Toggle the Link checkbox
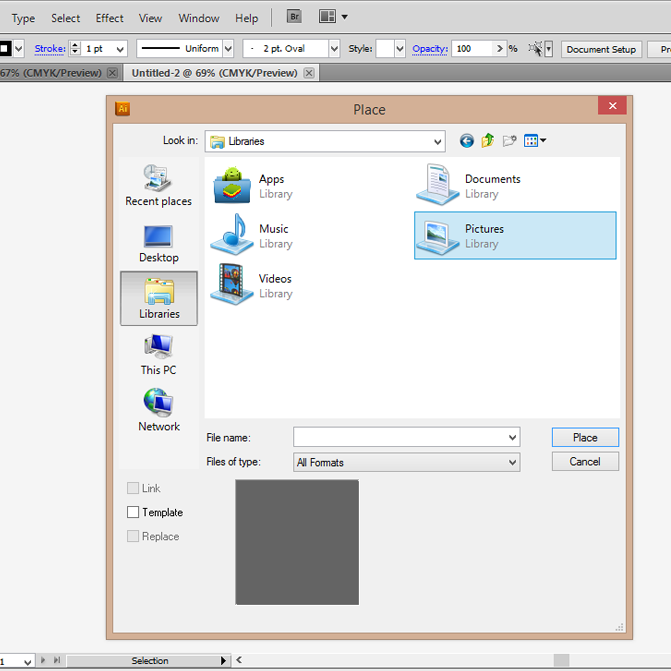The width and height of the screenshot is (671, 671). point(133,488)
